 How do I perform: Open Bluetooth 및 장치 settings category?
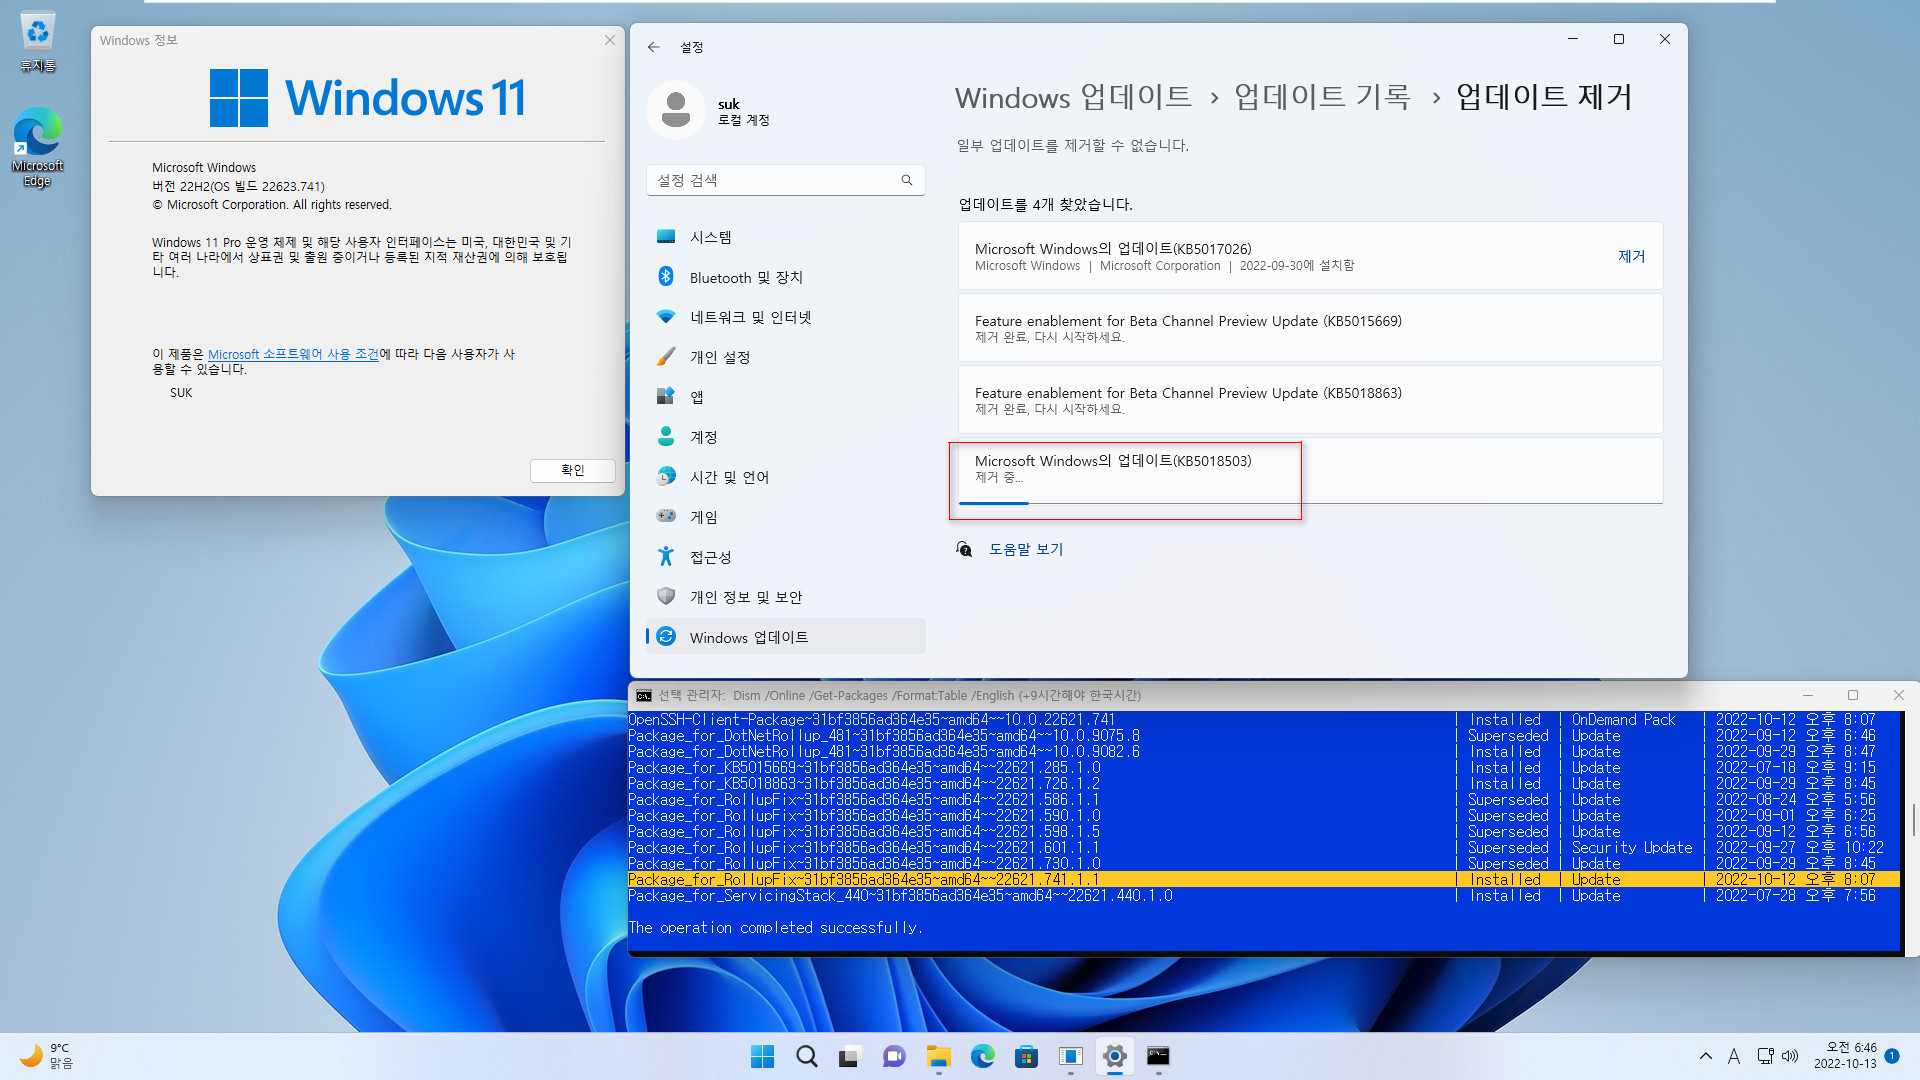[786, 277]
